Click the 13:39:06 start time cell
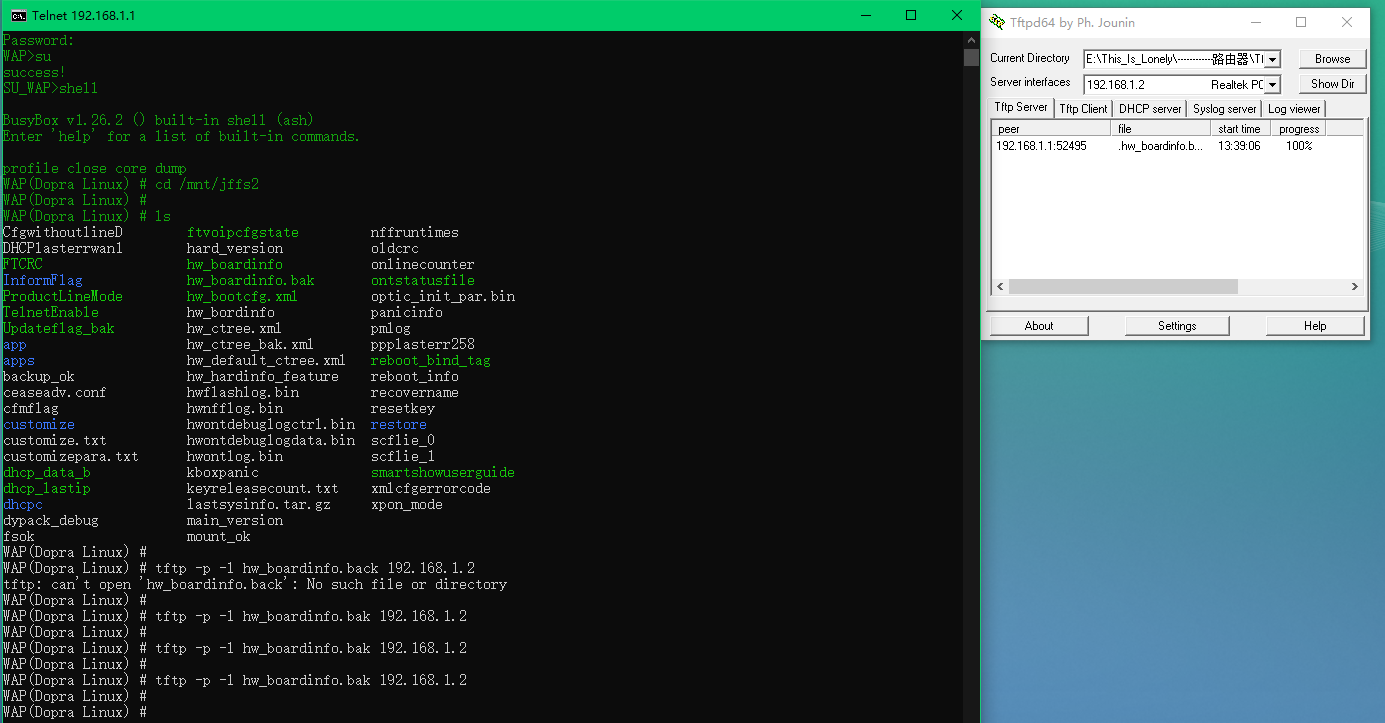This screenshot has width=1385, height=723. [x=1239, y=146]
